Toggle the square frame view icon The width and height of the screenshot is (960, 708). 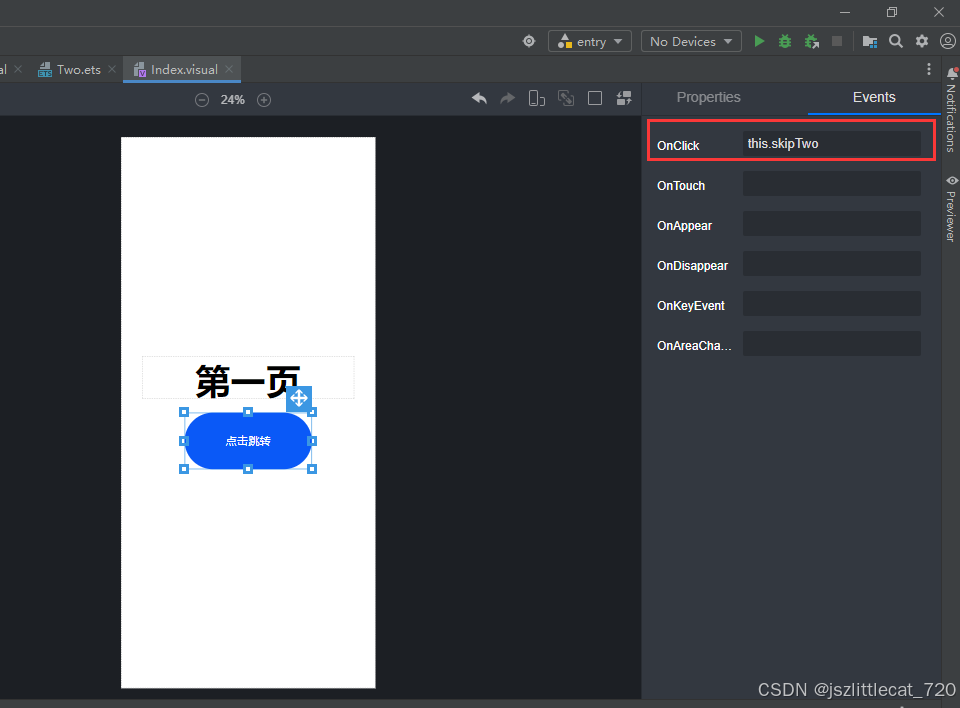tap(595, 98)
